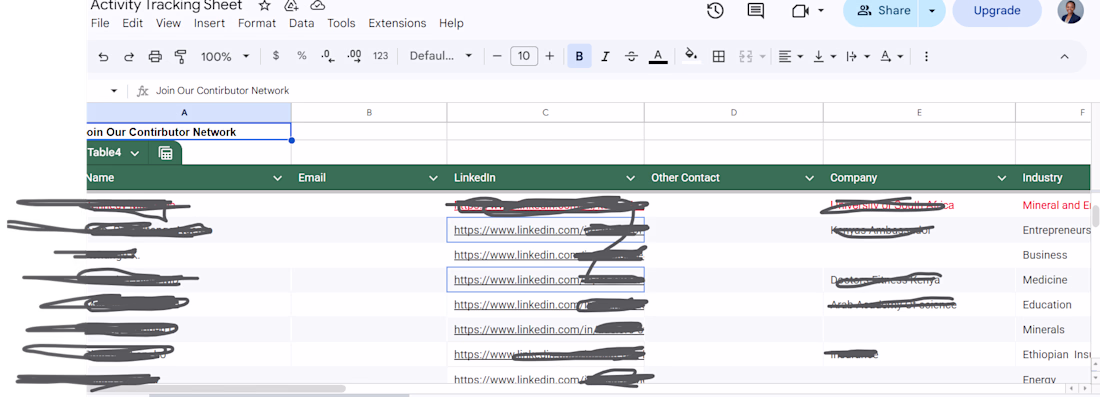Toggle strikethrough formatting

631,56
